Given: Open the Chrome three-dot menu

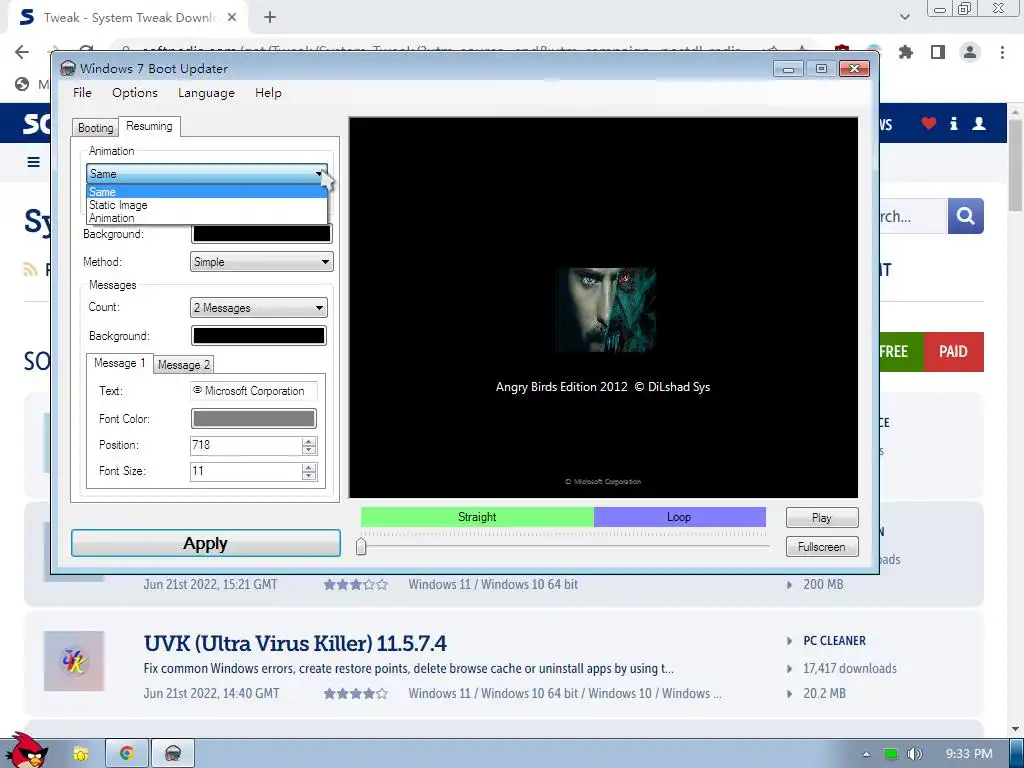Looking at the screenshot, I should click(x=1002, y=52).
